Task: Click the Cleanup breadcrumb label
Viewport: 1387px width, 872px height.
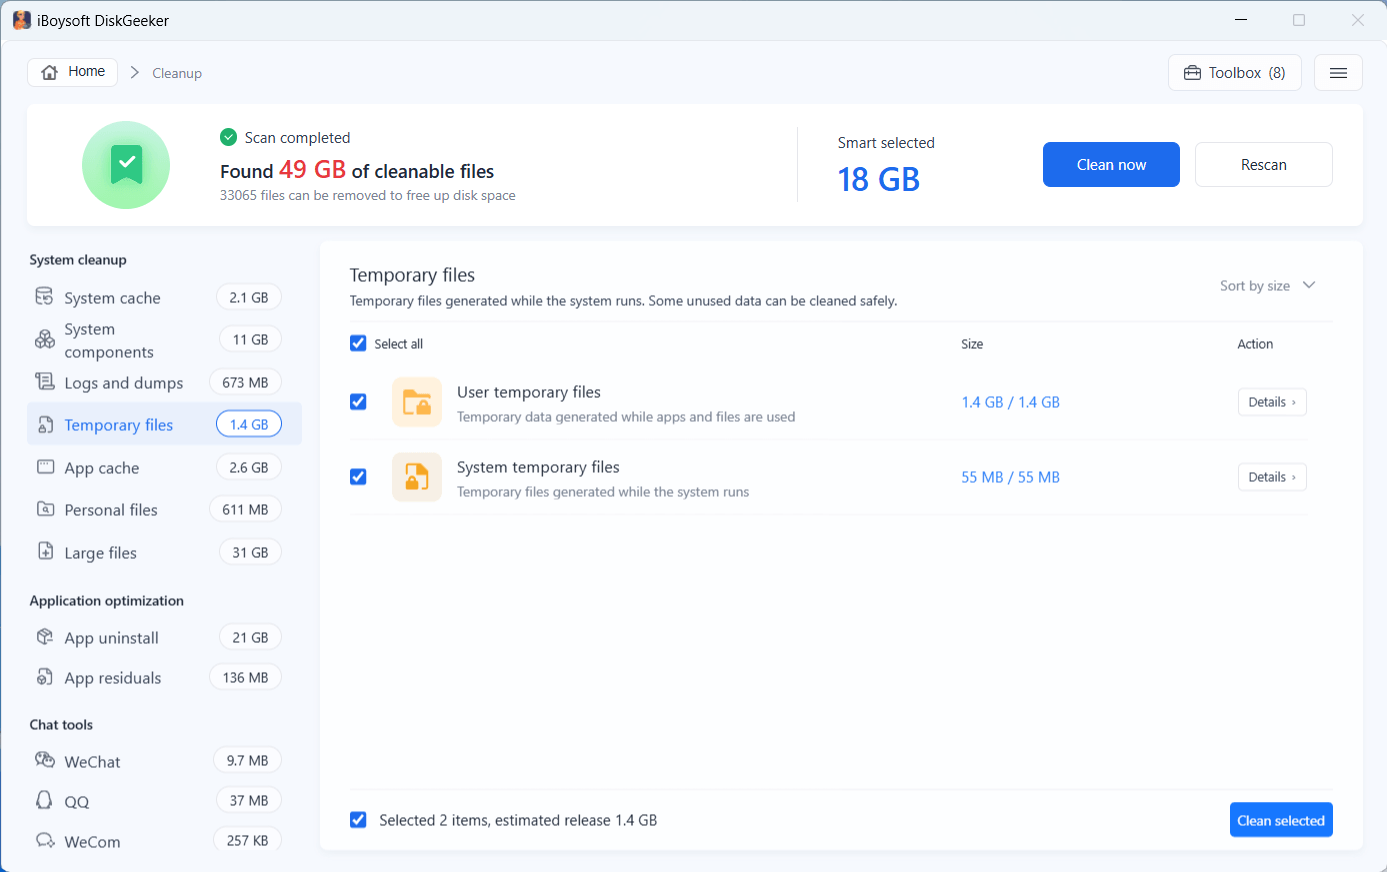Action: pyautogui.click(x=177, y=73)
